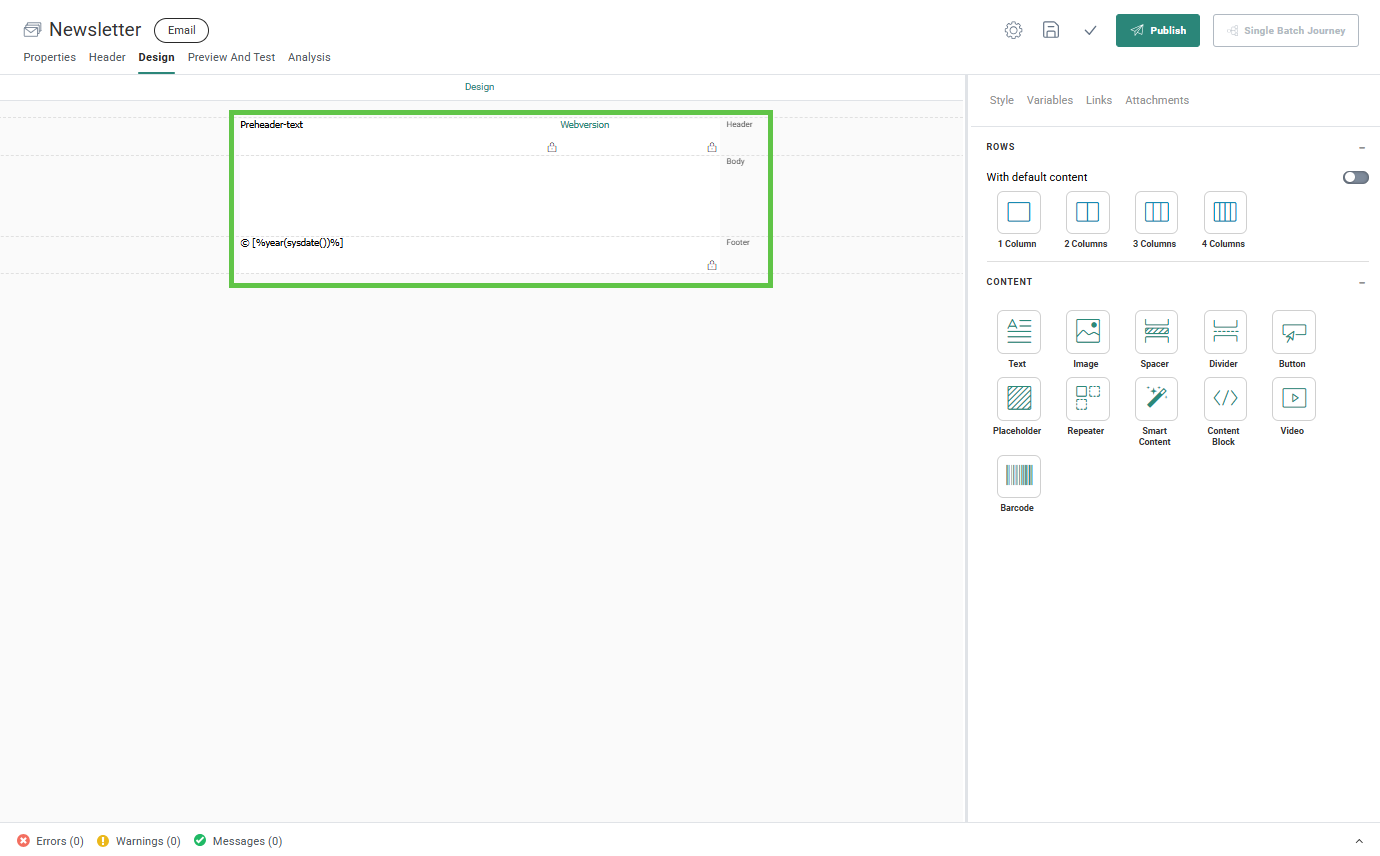Click the Webversion link in header
Viewport: 1380px width, 856px height.
(x=584, y=125)
